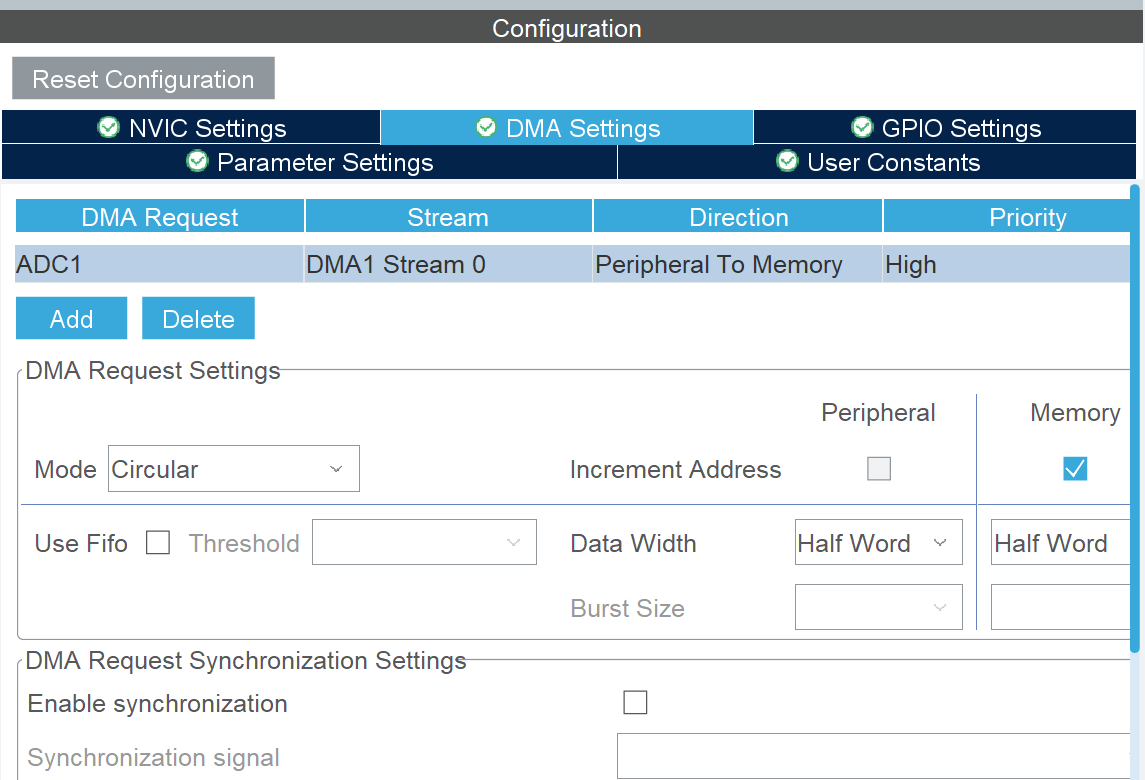Enable the Use Fifo checkbox

point(158,543)
